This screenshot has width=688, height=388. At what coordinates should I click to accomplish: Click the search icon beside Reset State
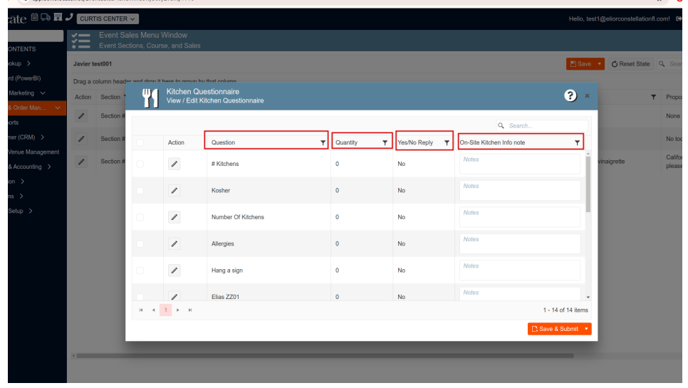click(662, 64)
